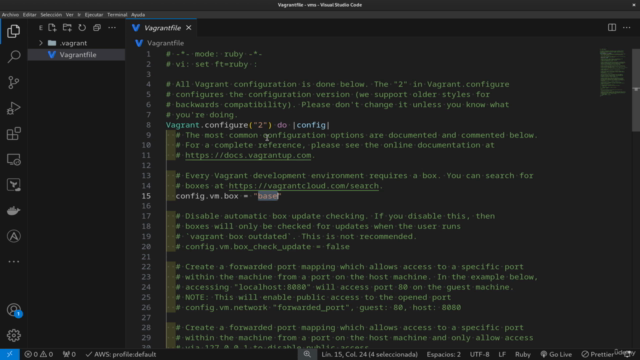Collapse all folders in Explorer
The width and height of the screenshot is (640, 360).
click(x=97, y=28)
